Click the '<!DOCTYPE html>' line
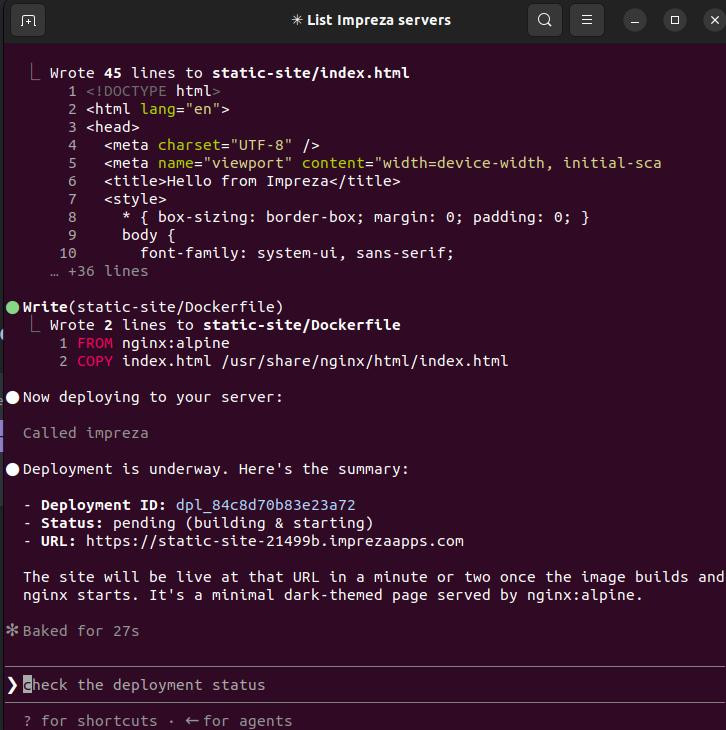This screenshot has width=726, height=730. tap(153, 91)
